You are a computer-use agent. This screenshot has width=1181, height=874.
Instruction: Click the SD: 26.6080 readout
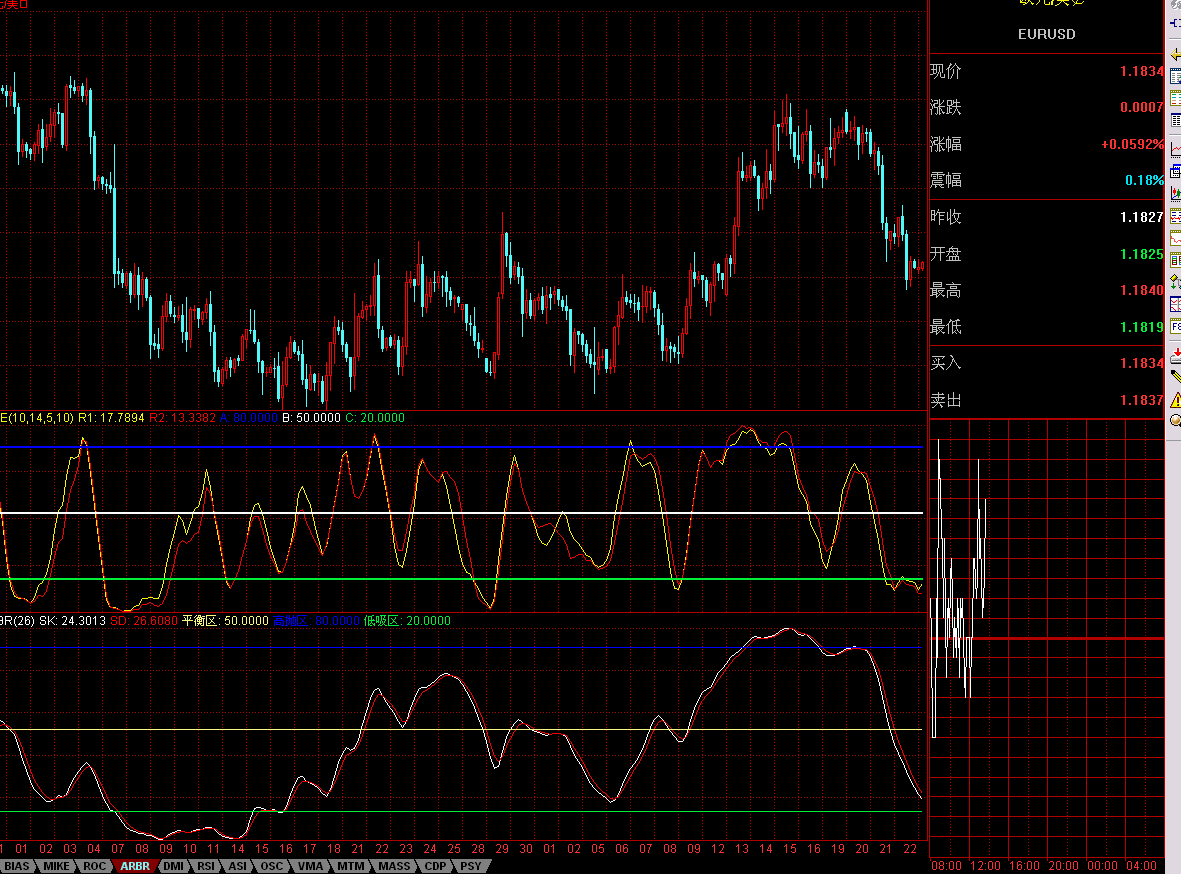click(144, 621)
